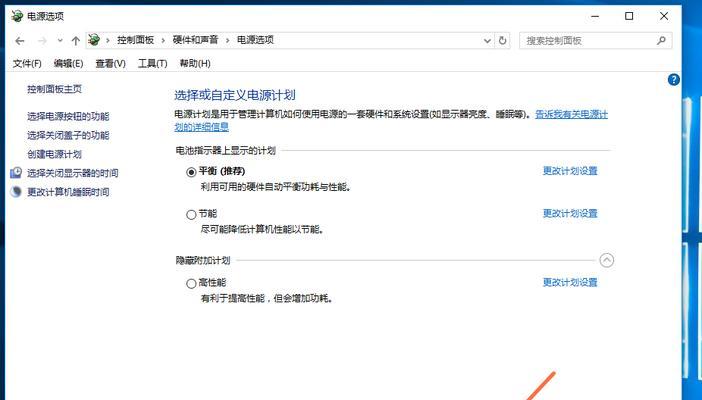Change plan settings for 高性能 plan
702x400 pixels.
pyautogui.click(x=570, y=283)
